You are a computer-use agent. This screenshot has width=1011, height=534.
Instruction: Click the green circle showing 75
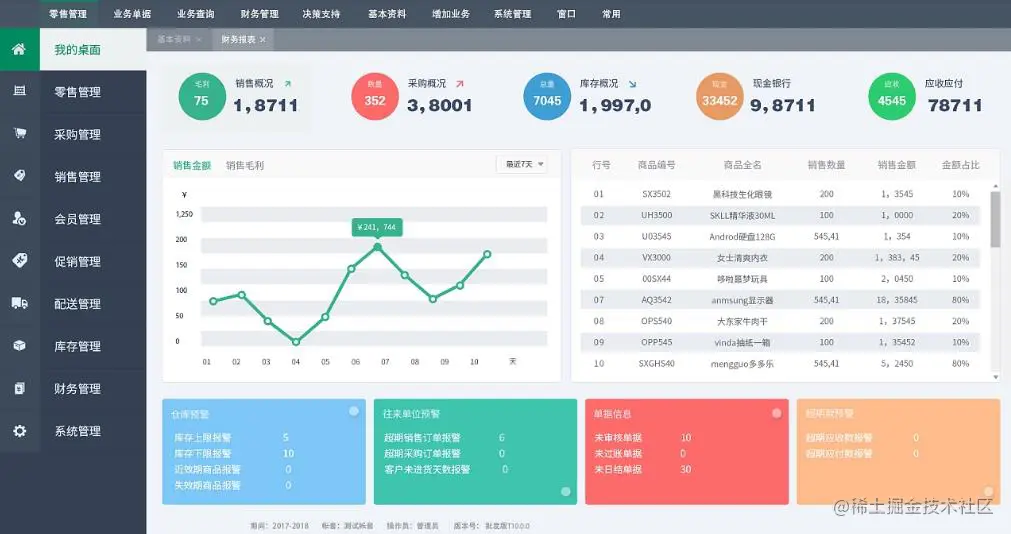point(202,97)
